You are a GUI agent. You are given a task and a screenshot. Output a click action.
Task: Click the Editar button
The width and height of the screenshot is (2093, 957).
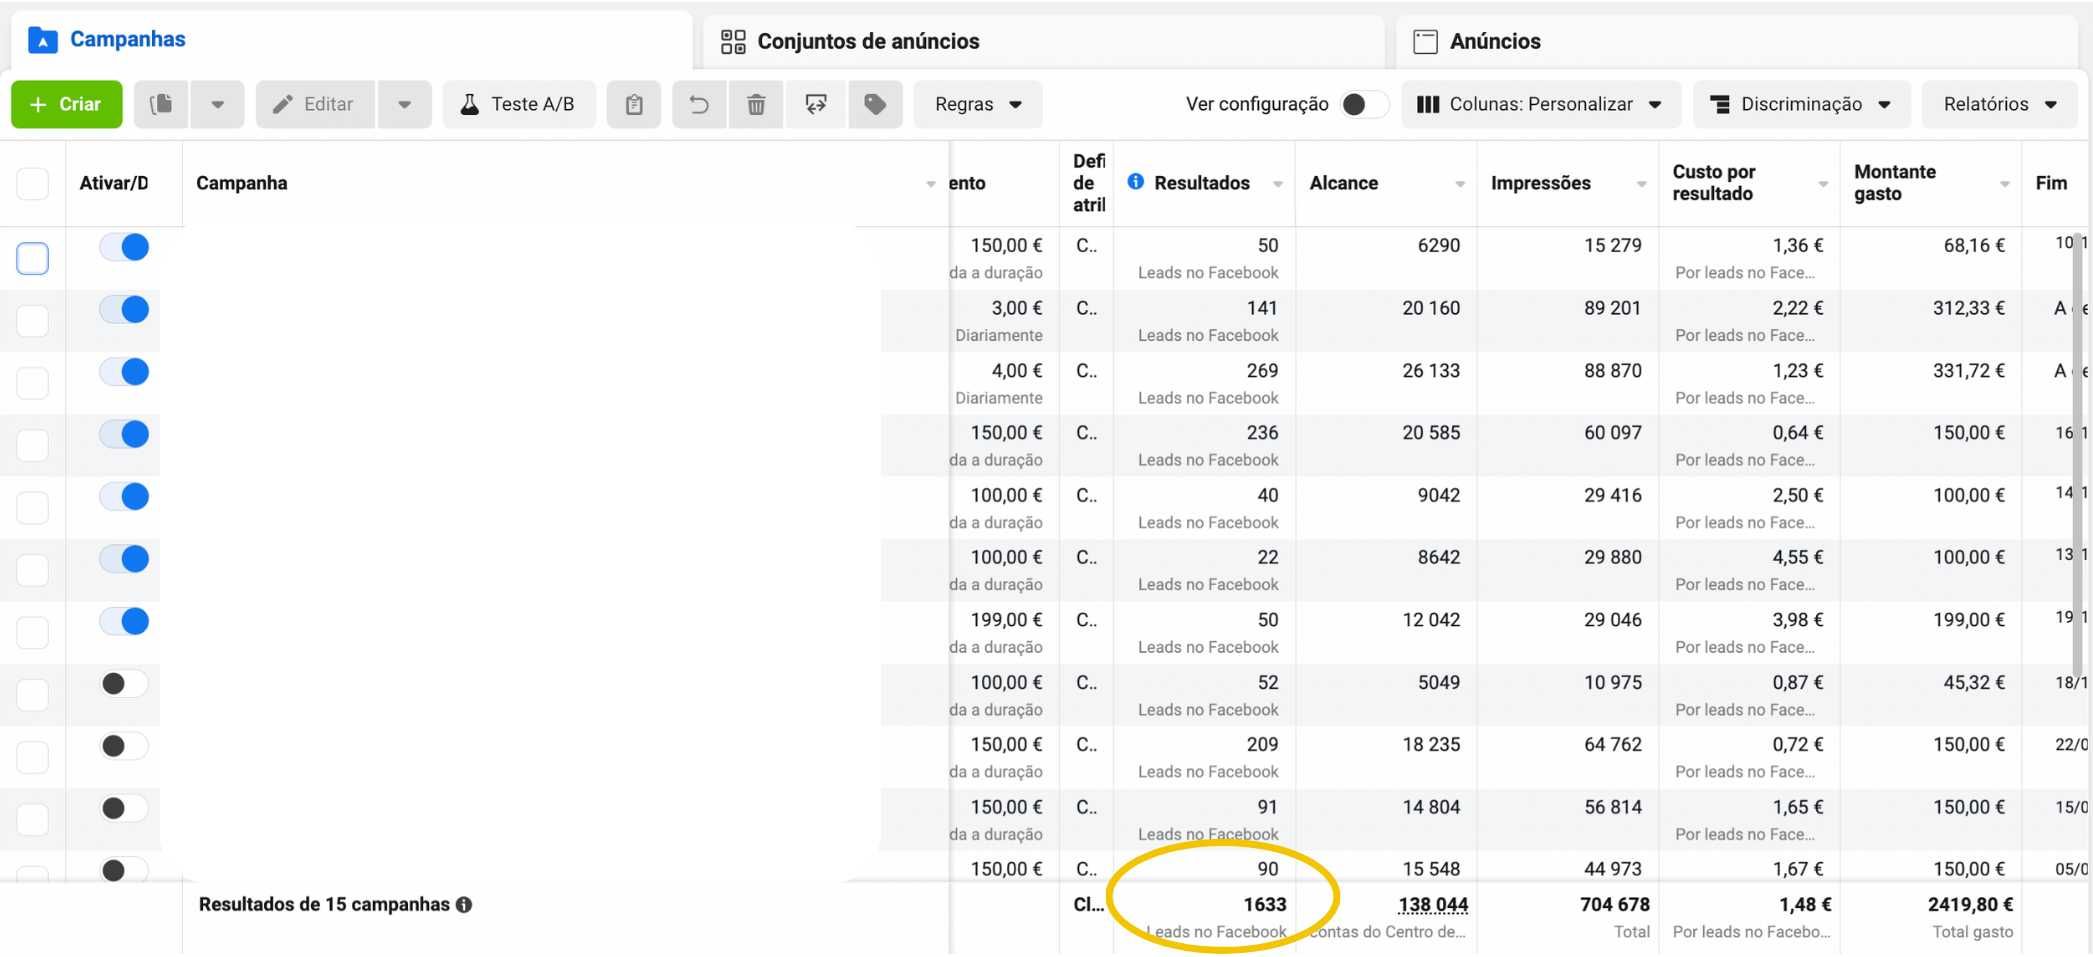coord(315,104)
